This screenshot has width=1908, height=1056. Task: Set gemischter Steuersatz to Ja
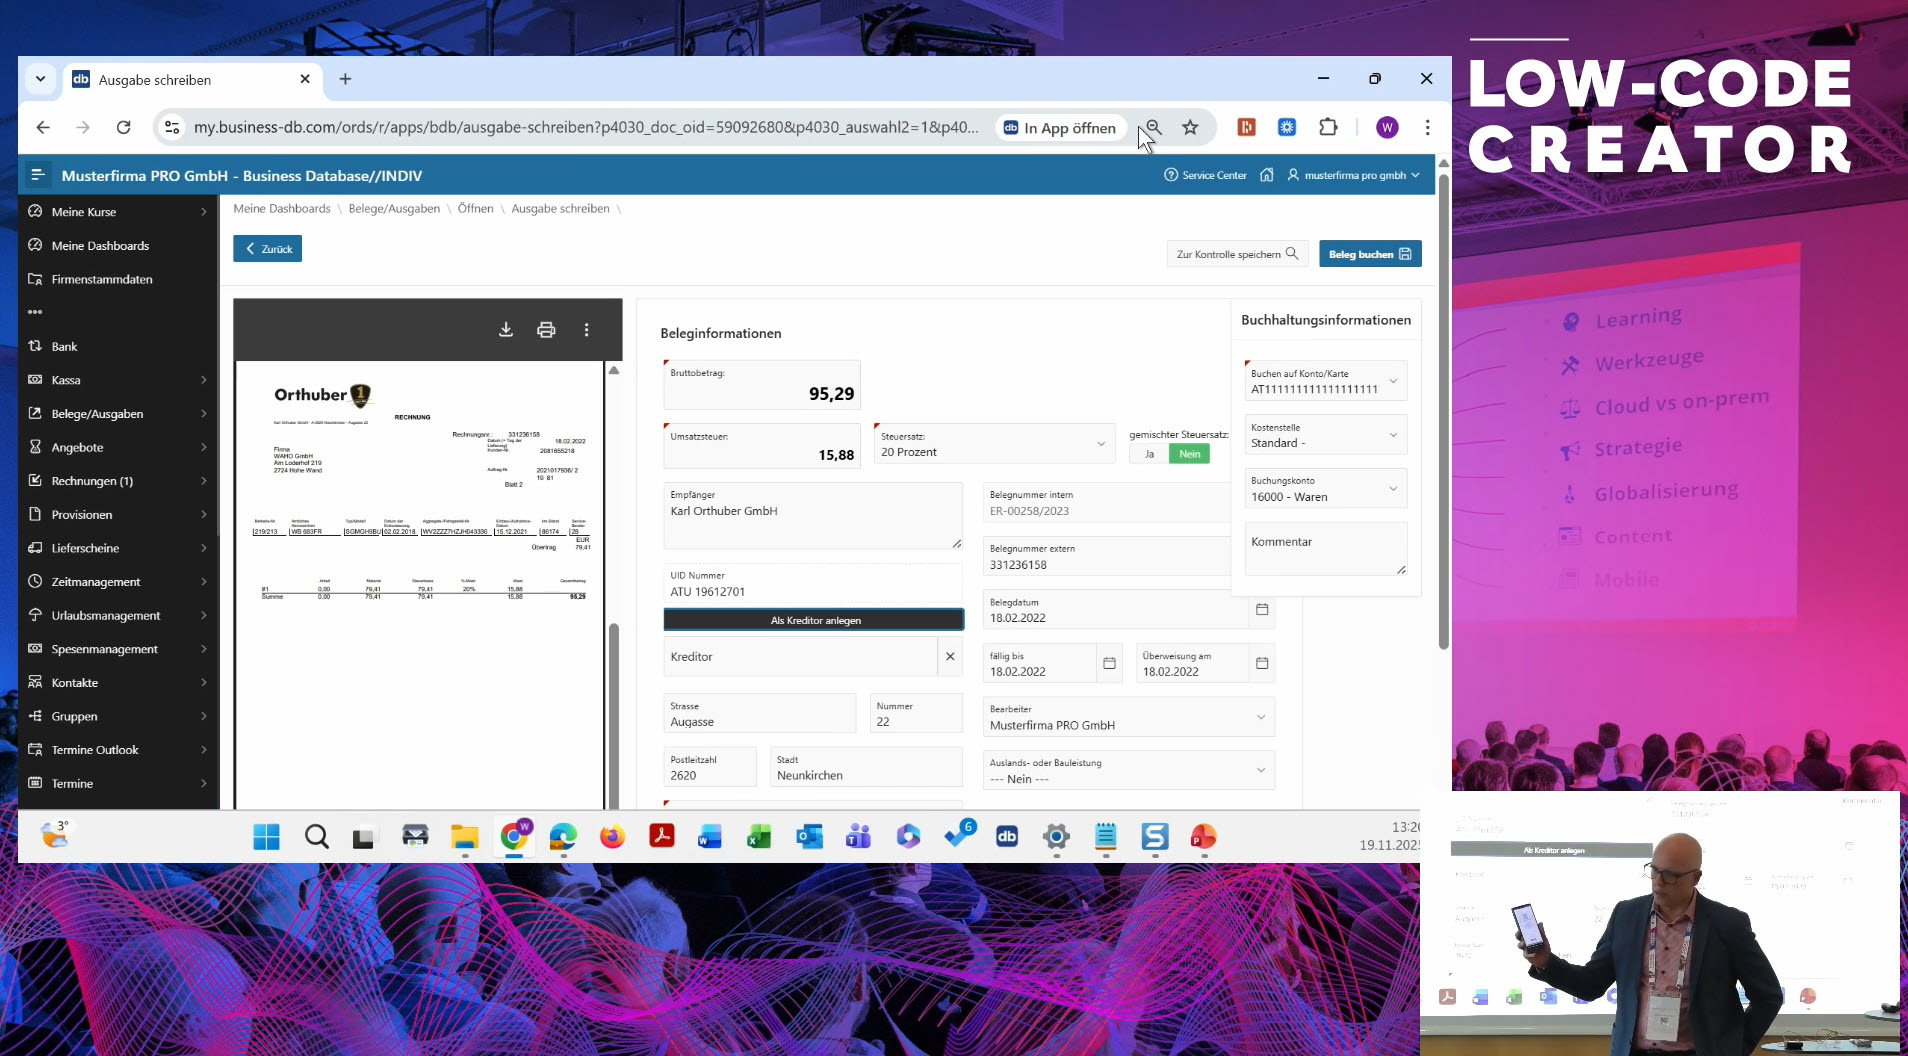tap(1149, 454)
